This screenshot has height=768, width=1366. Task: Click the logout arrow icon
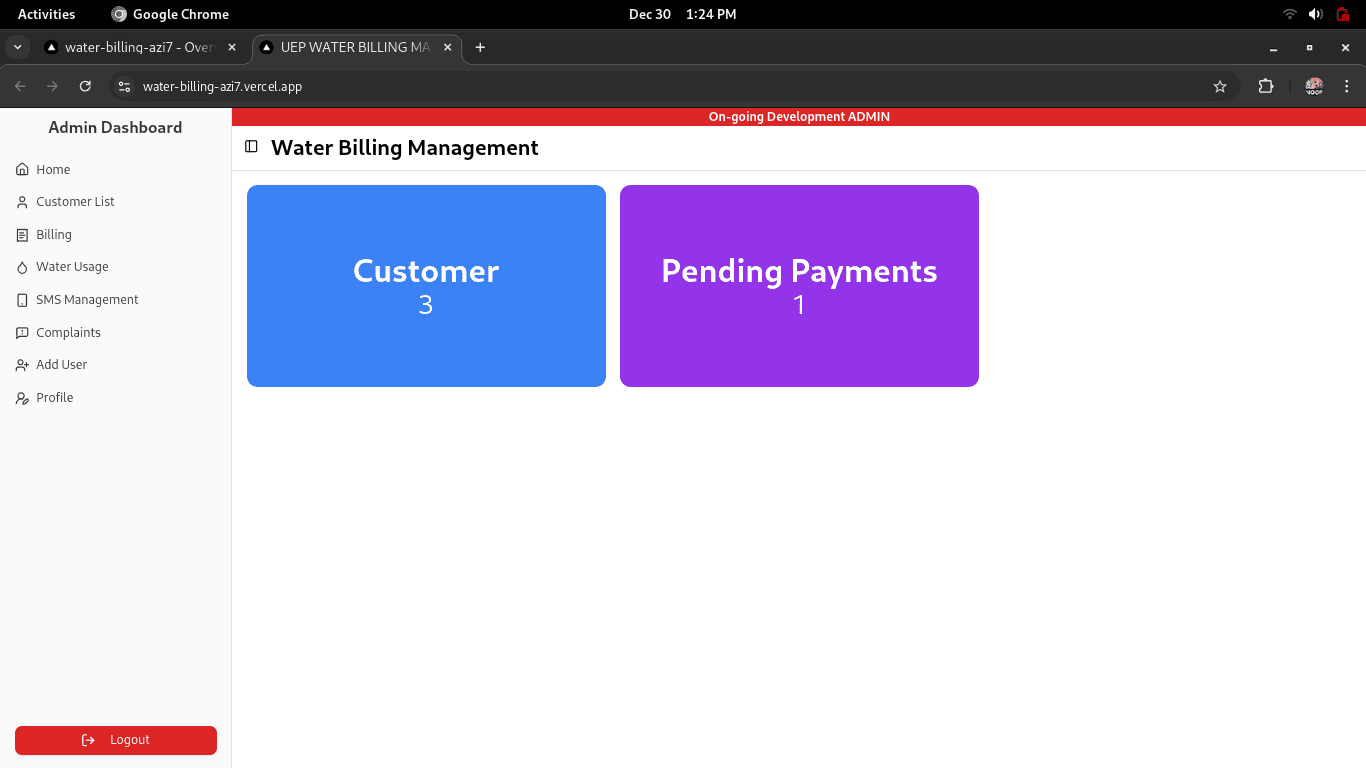[88, 740]
